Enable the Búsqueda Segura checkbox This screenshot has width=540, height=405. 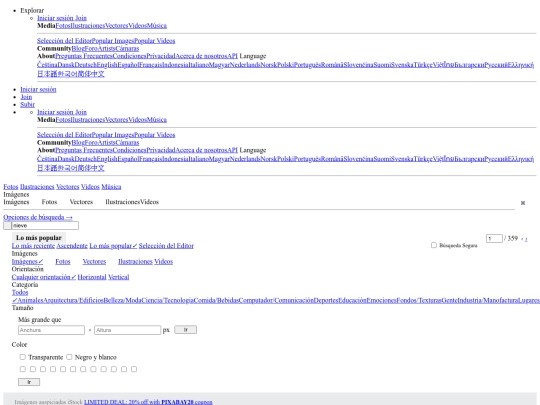click(434, 245)
